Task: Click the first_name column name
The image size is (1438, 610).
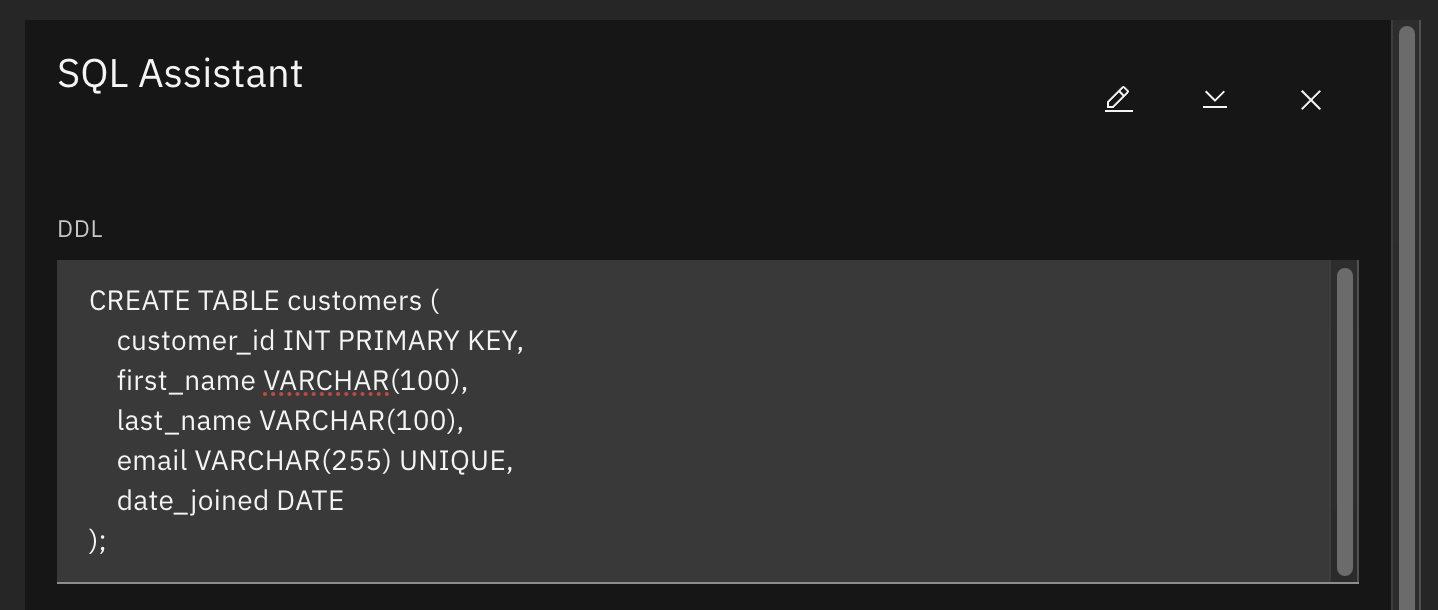Action: pyautogui.click(x=186, y=381)
